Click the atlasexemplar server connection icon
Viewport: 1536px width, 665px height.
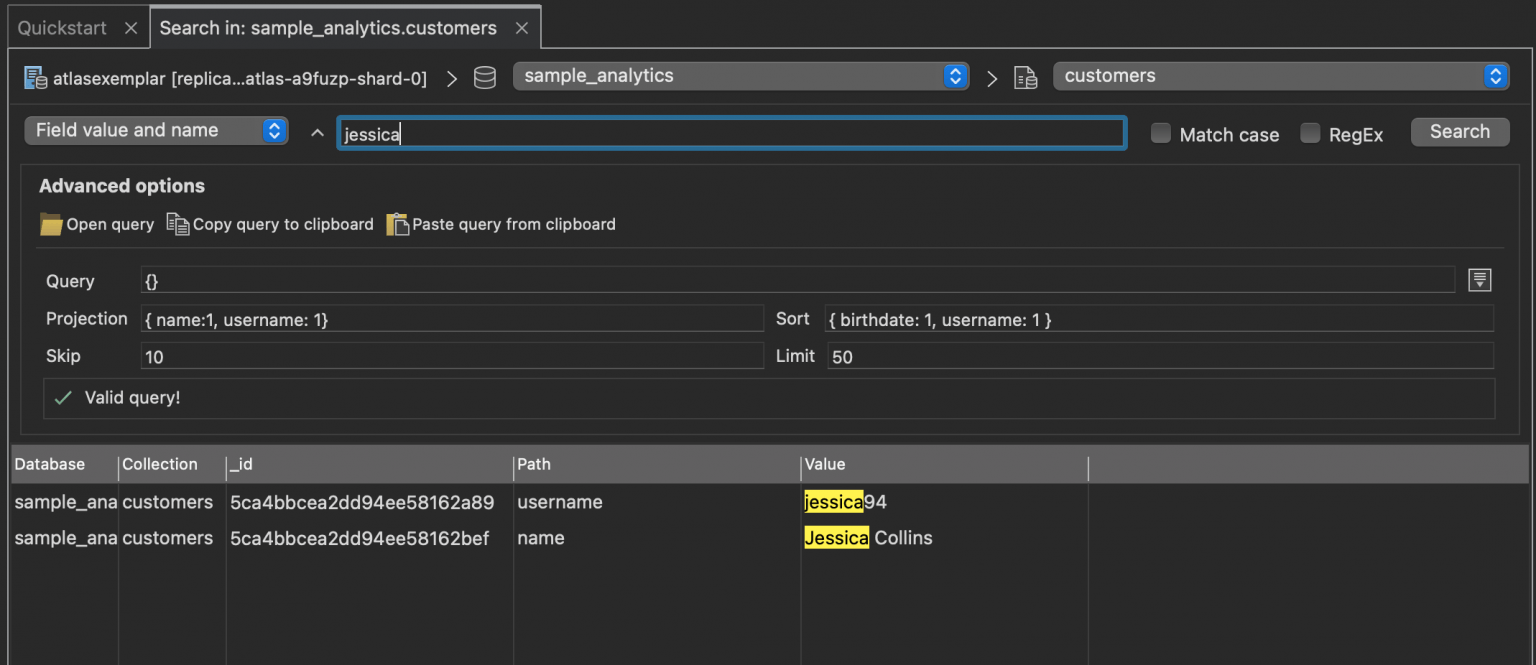35,78
